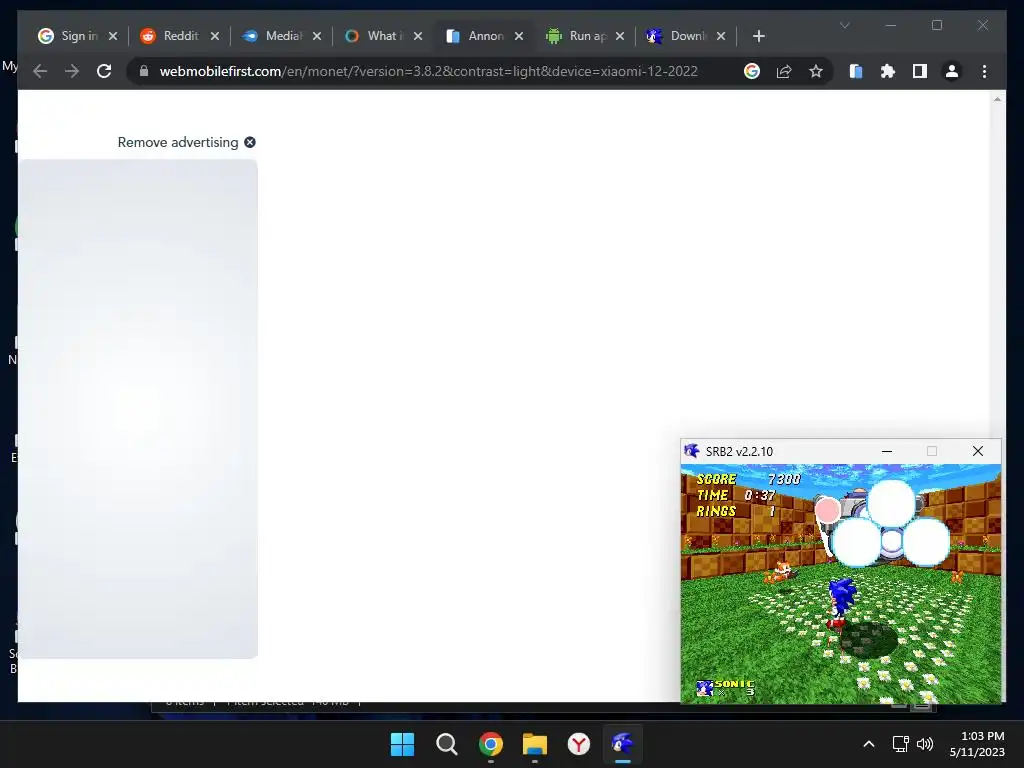Close the SRB2 game window

tap(978, 451)
